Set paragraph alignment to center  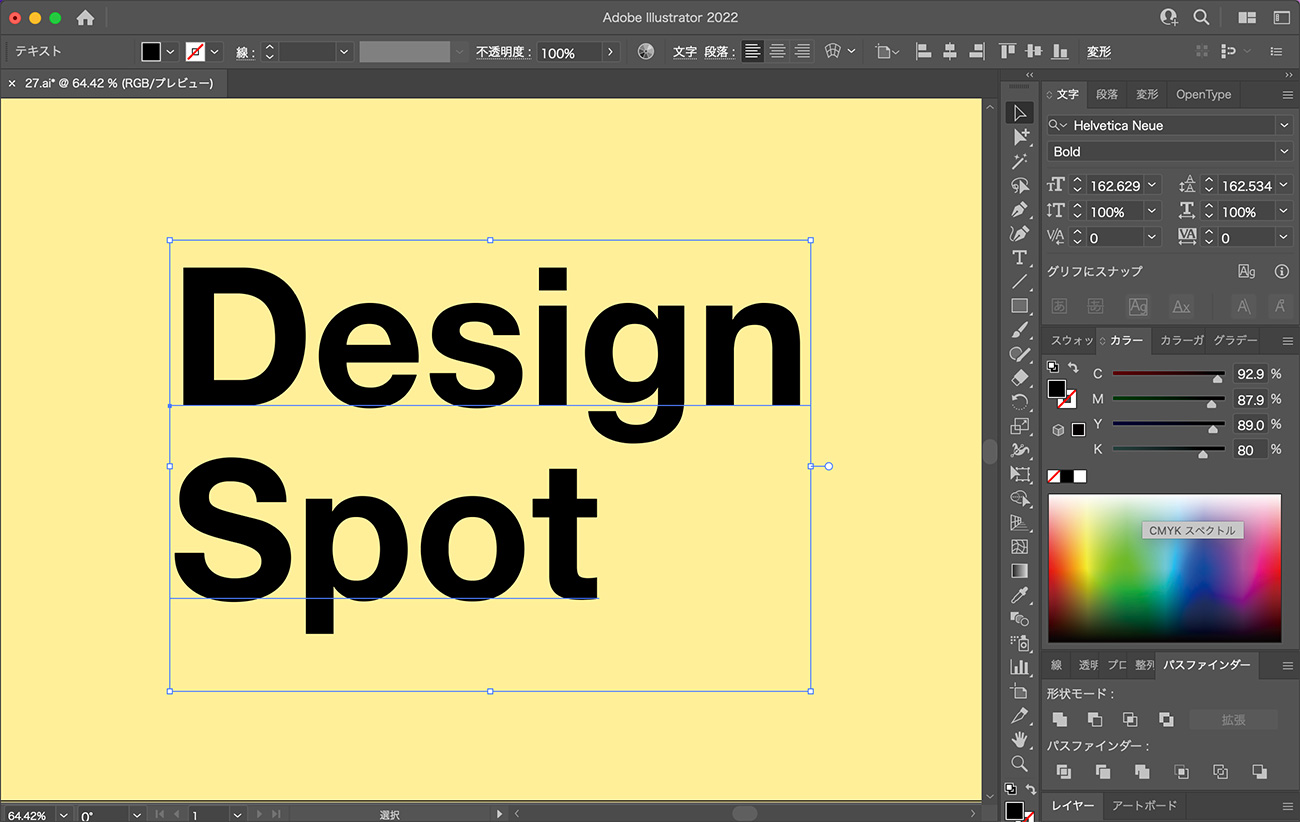tap(777, 52)
